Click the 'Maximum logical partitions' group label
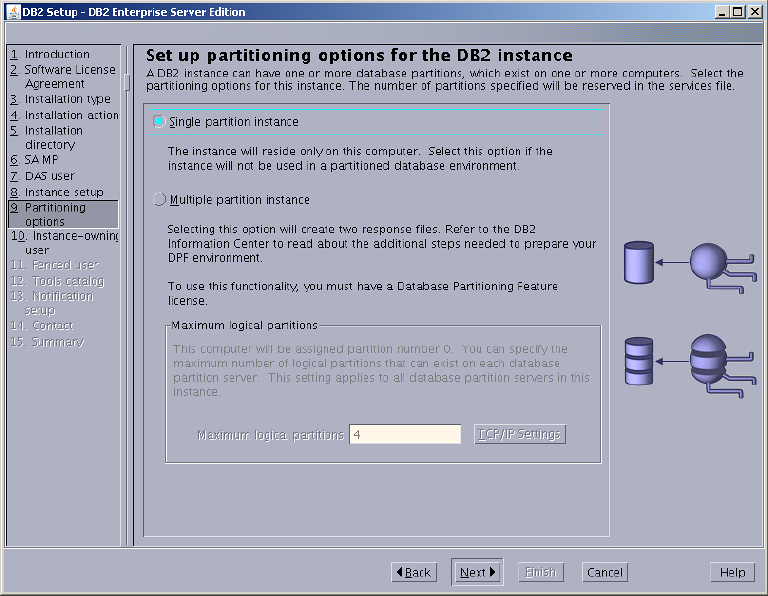The image size is (768, 596). click(x=244, y=325)
